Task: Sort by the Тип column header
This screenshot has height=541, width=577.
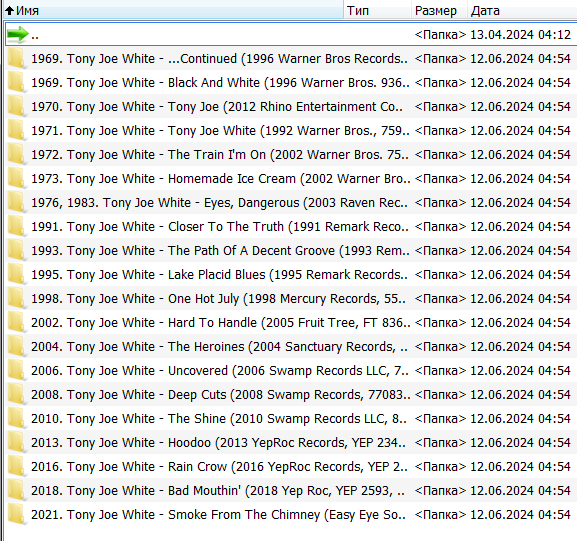Action: click(x=378, y=11)
